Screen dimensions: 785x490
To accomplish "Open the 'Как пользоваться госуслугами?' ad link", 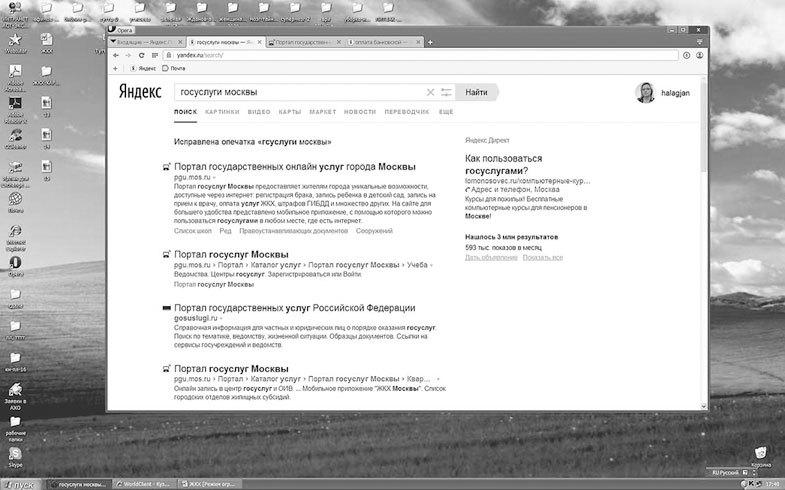I will click(x=503, y=164).
